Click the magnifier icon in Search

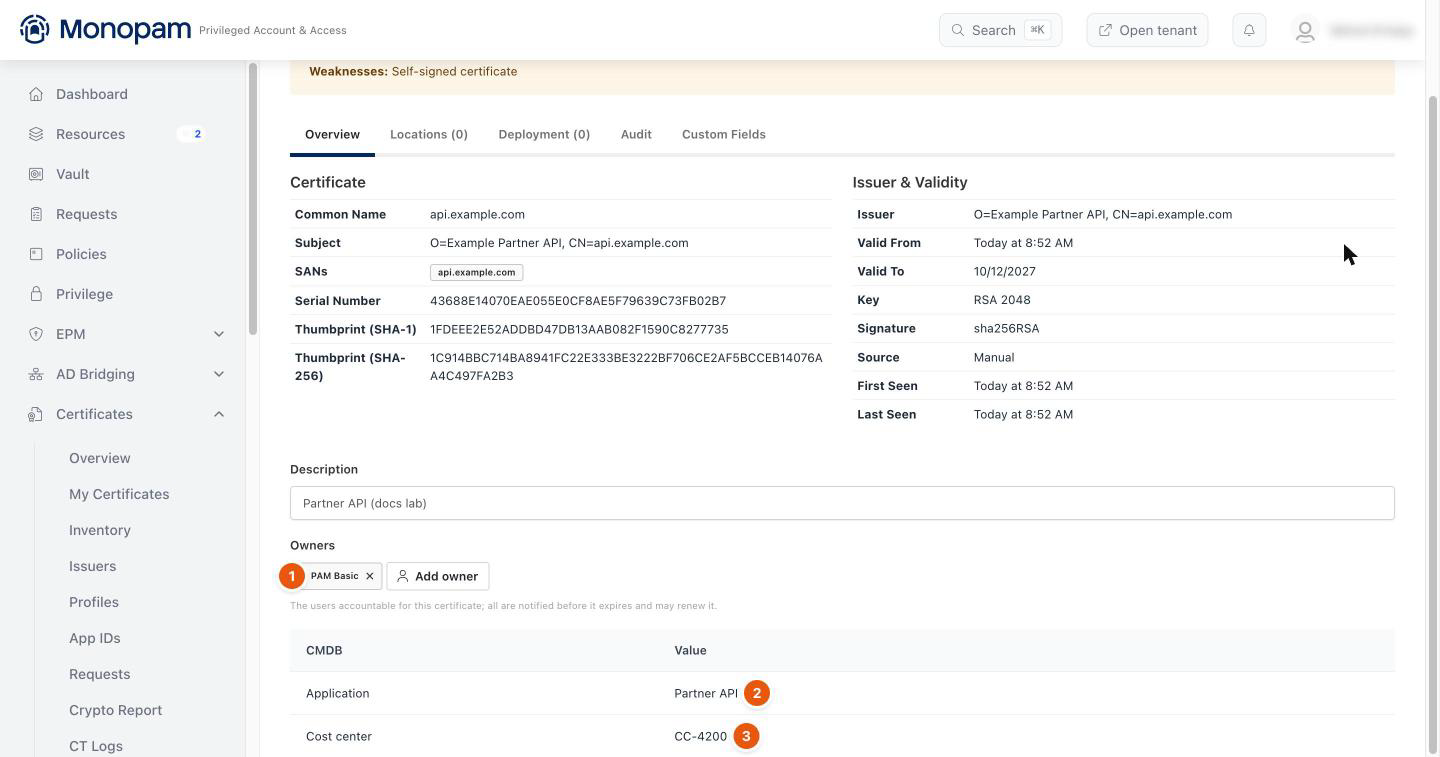coord(958,30)
